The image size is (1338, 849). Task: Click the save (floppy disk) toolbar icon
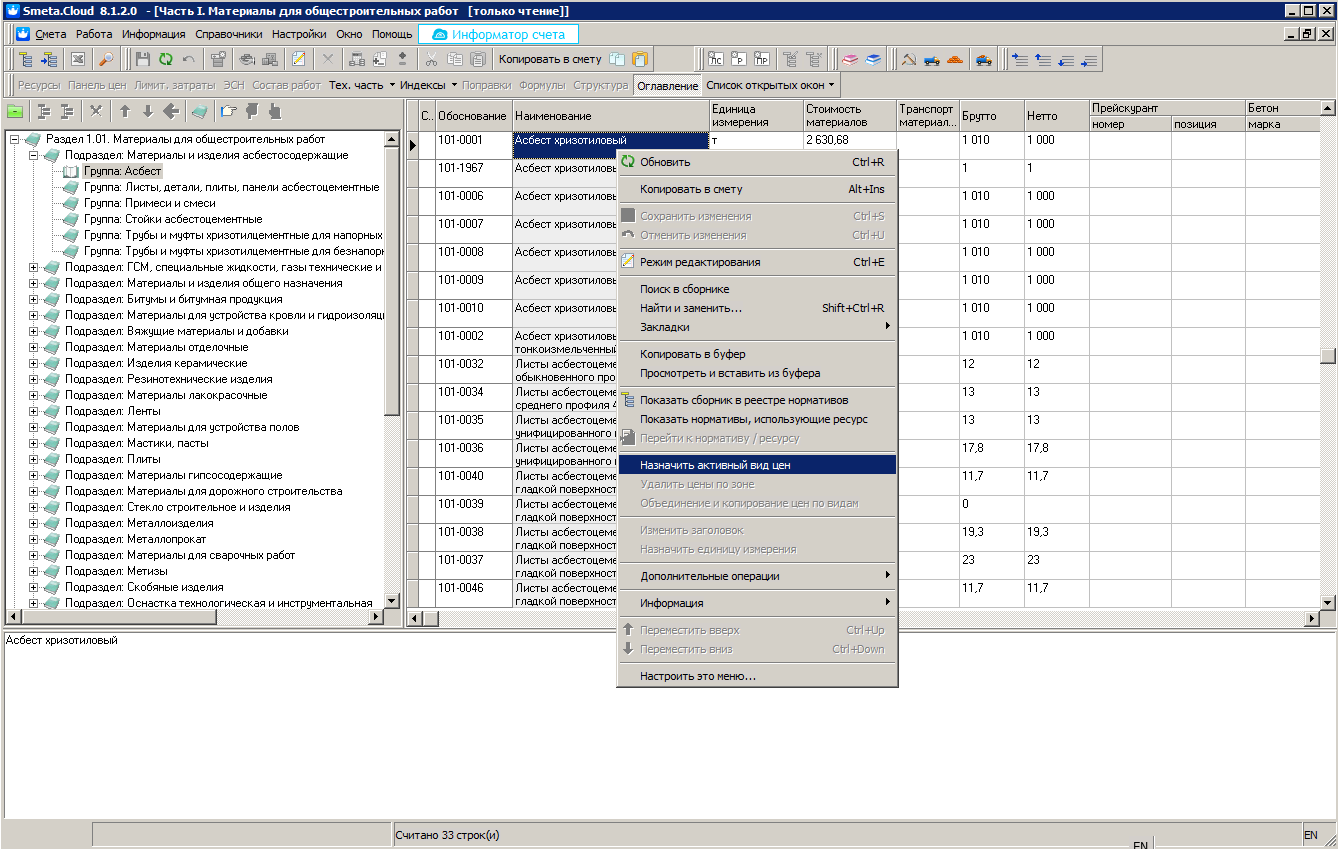143,60
